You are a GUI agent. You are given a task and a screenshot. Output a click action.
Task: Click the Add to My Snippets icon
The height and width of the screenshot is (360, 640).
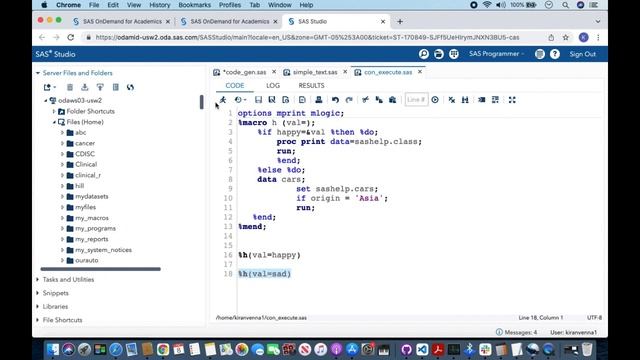coord(286,100)
